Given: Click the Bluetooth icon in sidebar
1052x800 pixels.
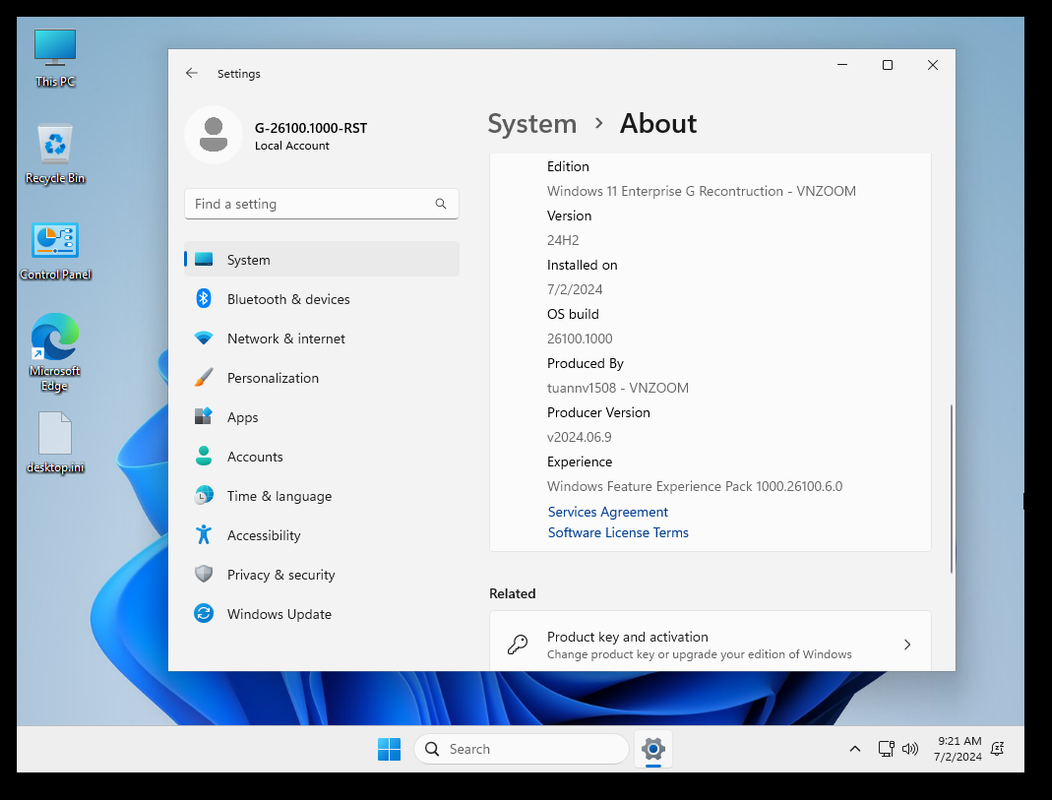Looking at the screenshot, I should tap(204, 299).
